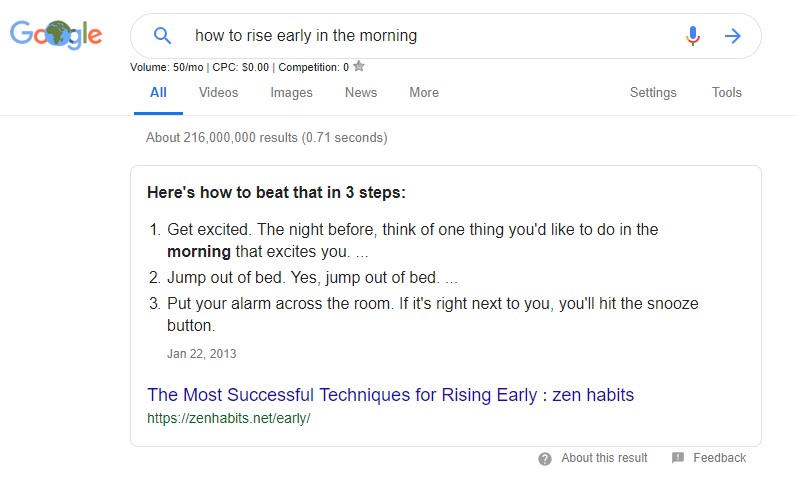Image resolution: width=796 pixels, height=480 pixels.
Task: Open the Tools search filters
Action: tap(726, 92)
